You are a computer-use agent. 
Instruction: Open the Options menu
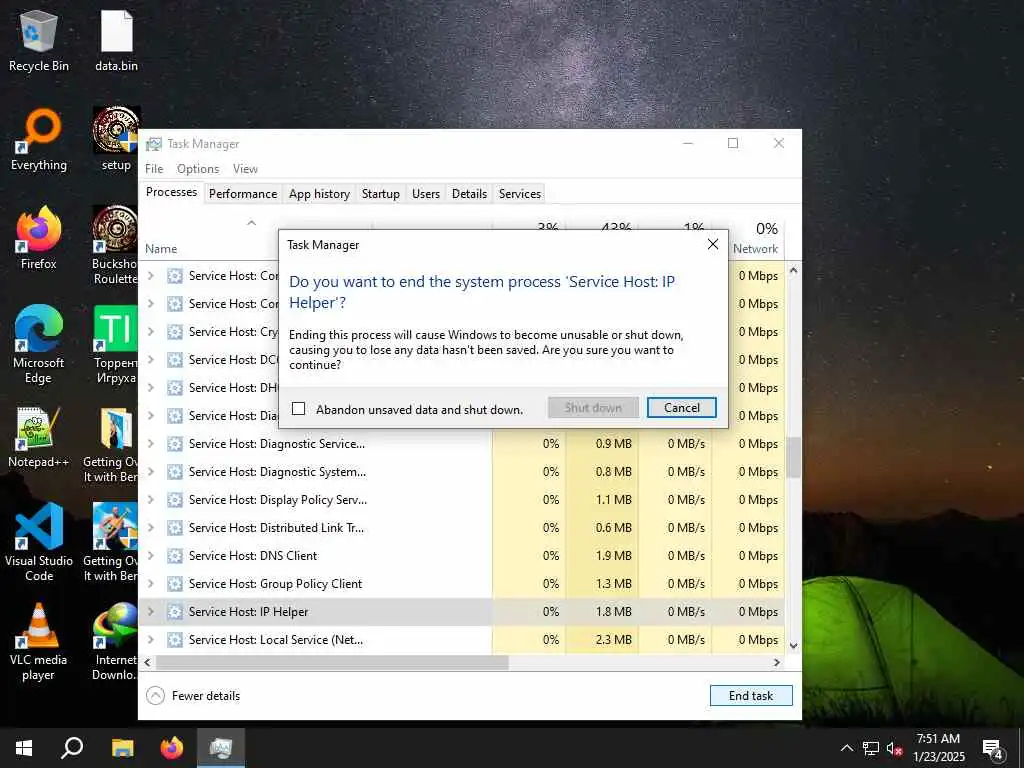(198, 168)
